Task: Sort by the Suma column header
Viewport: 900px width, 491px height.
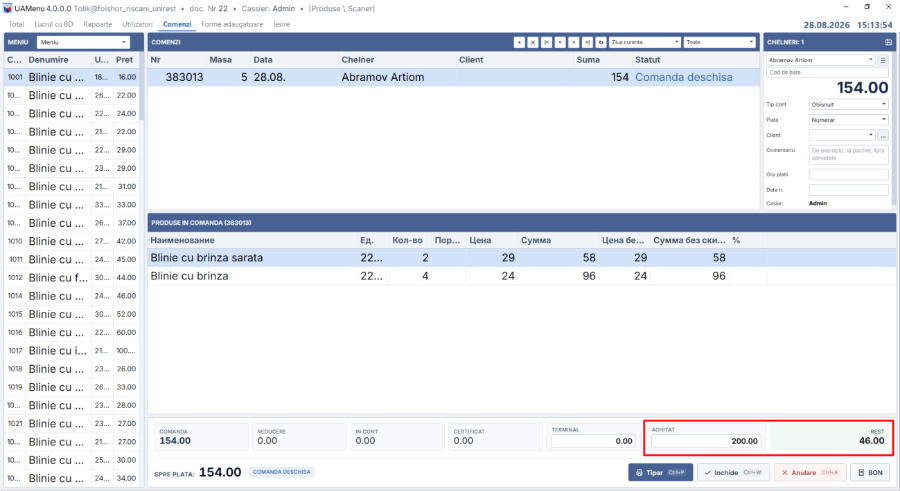Action: point(602,60)
